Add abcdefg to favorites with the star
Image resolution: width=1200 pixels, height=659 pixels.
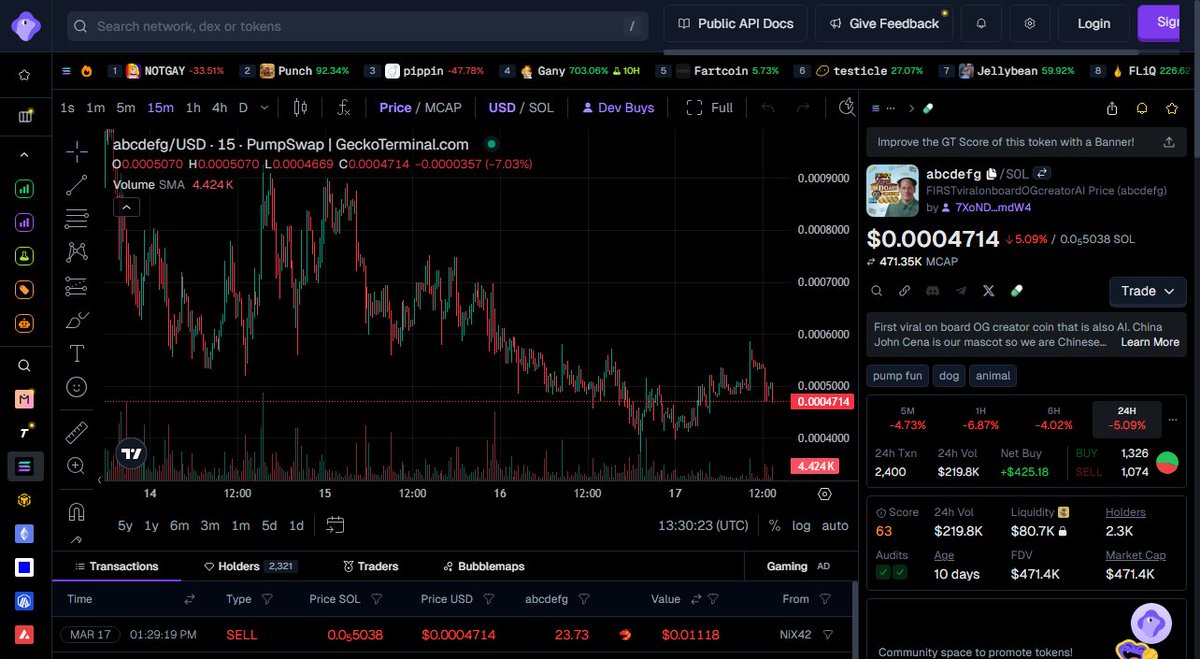pyautogui.click(x=1171, y=108)
